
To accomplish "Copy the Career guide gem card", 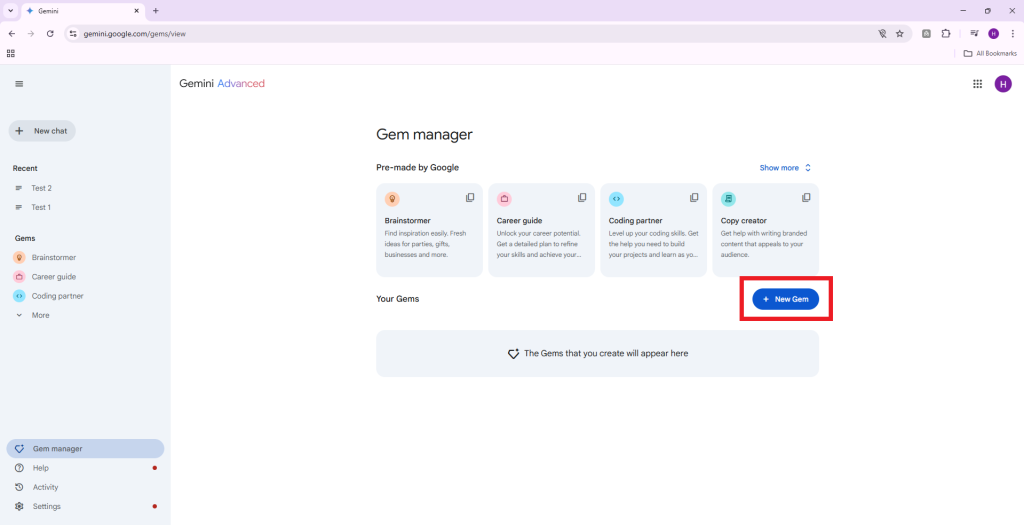I will click(x=582, y=197).
